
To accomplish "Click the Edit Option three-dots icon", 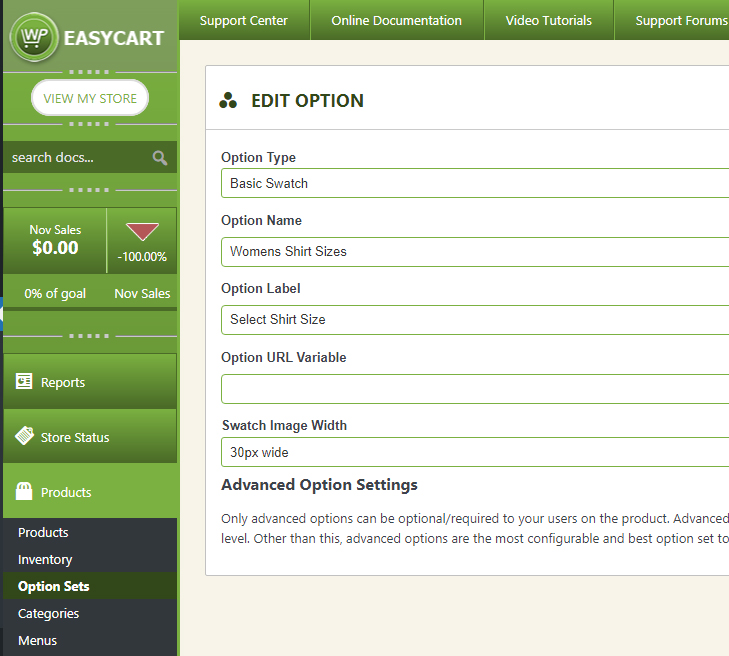I will (228, 101).
